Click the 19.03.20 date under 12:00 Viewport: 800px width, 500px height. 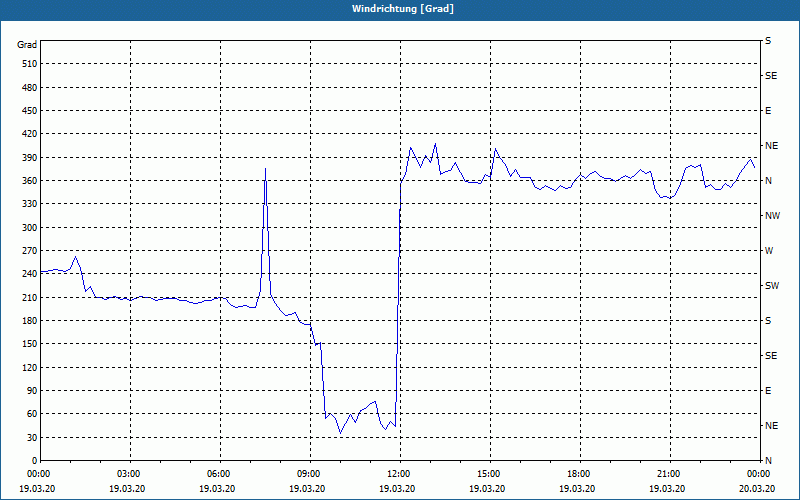click(x=397, y=489)
